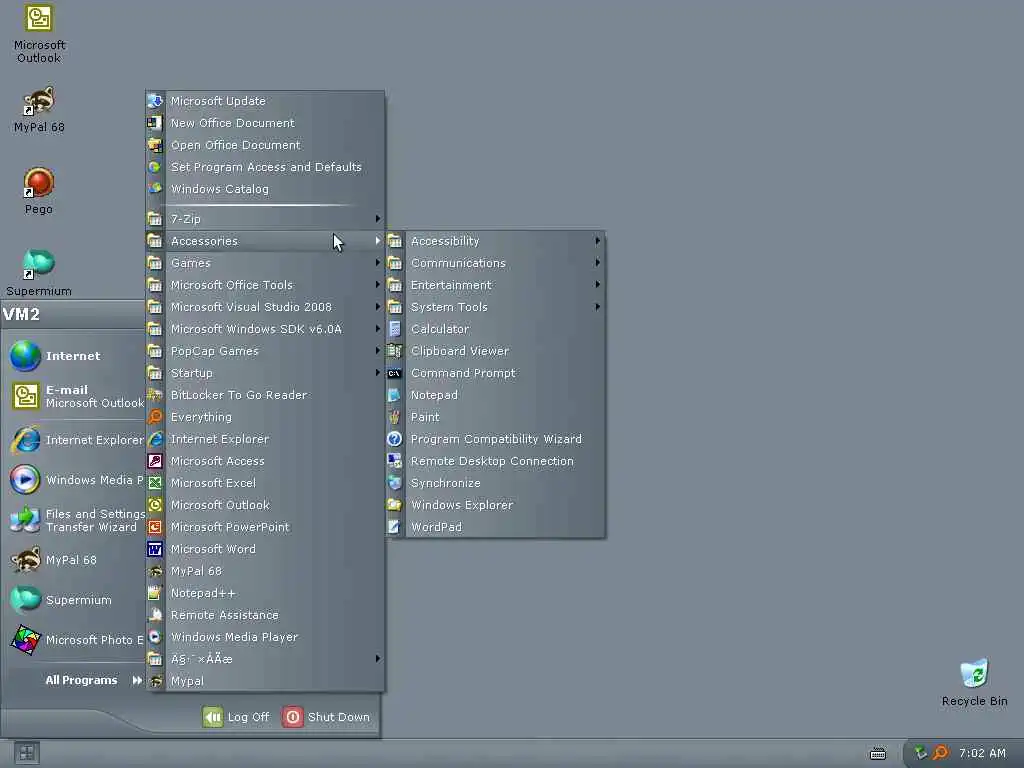
Task: Open Internet Explorer from the Start menu pinned list
Action: tap(76, 440)
